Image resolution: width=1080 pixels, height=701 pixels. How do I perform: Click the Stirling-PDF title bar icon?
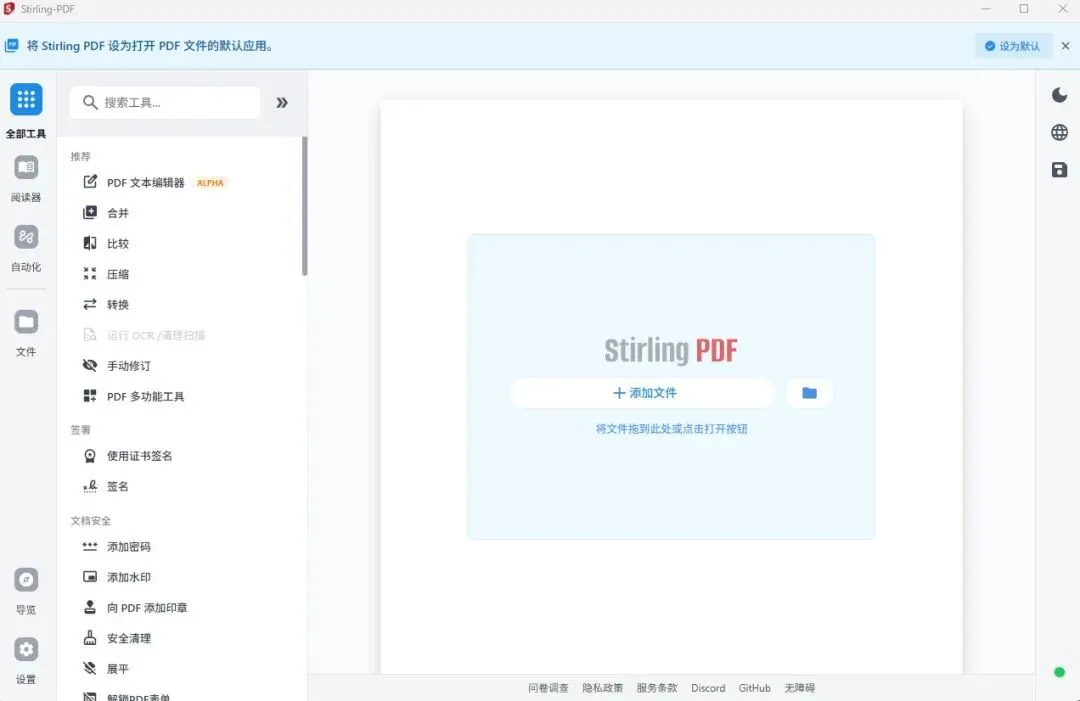click(x=9, y=9)
